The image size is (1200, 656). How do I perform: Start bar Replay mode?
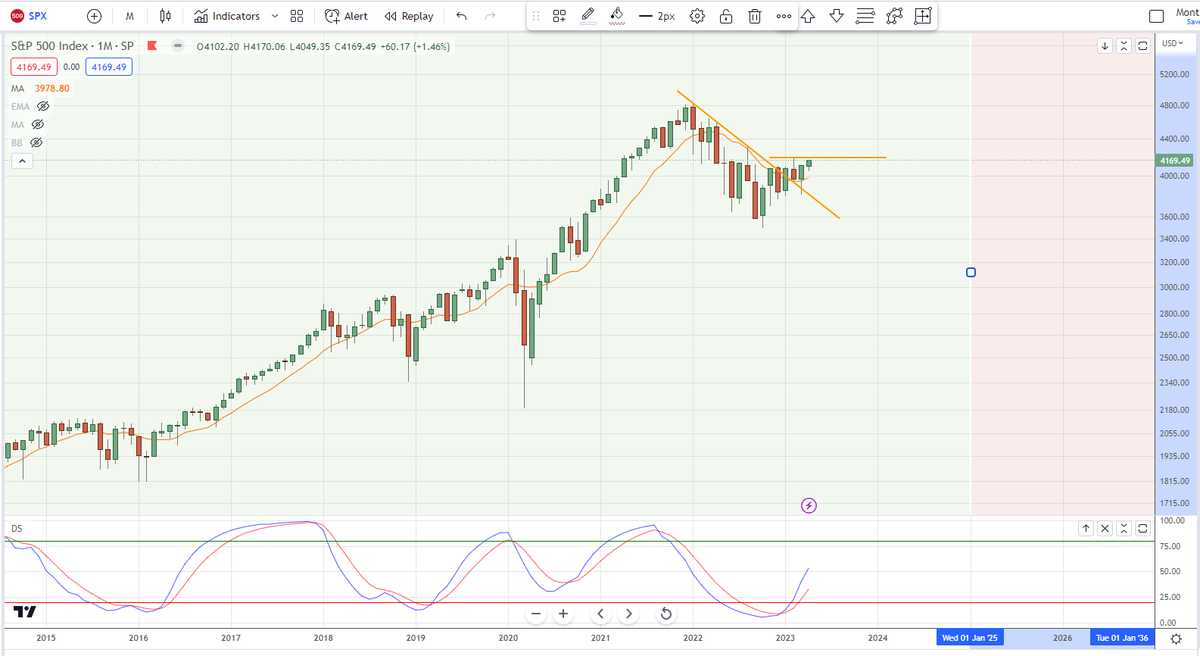(409, 16)
